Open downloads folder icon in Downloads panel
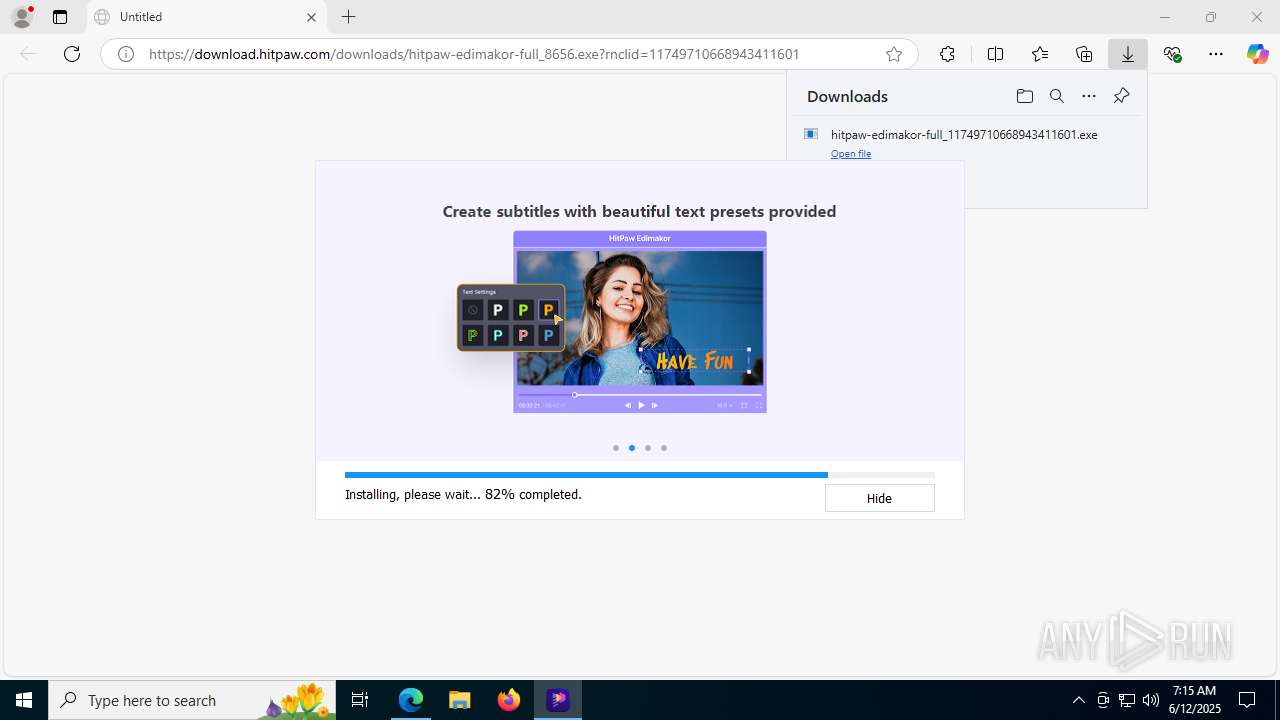 pos(1024,96)
